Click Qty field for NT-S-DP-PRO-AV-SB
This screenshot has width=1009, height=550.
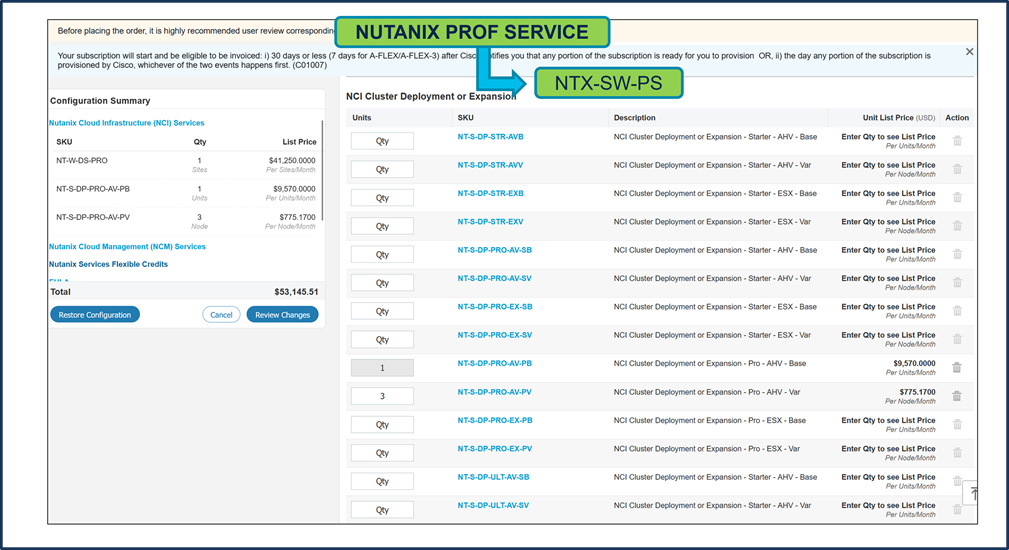382,254
